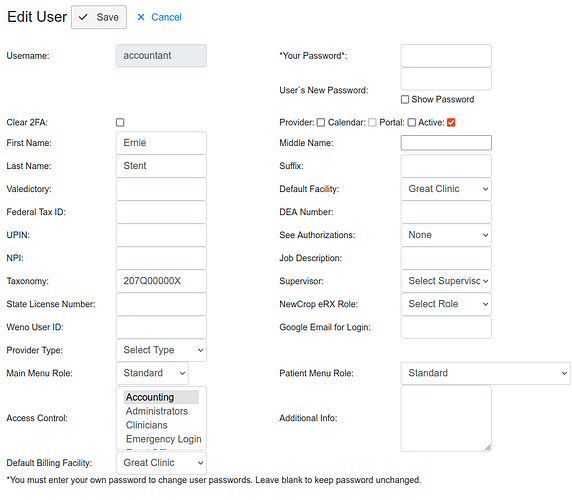Click the Middle Name input field
The height and width of the screenshot is (500, 572).
pyautogui.click(x=446, y=143)
